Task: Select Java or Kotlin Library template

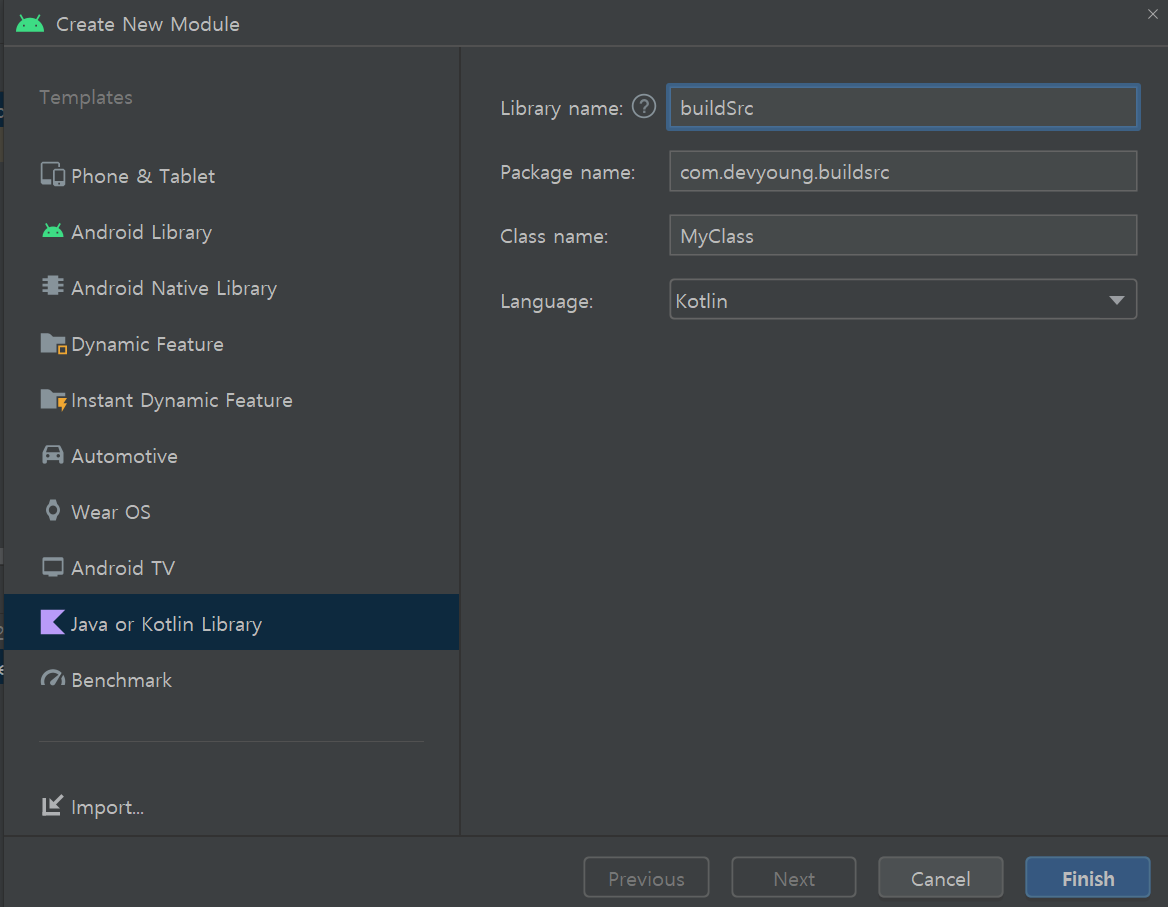Action: click(231, 623)
